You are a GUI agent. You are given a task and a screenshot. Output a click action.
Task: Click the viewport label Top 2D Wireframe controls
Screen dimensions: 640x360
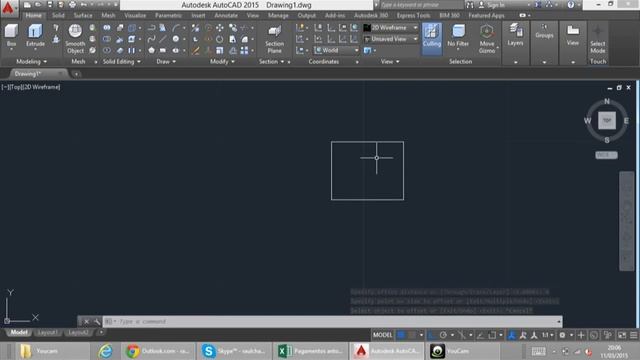point(31,87)
